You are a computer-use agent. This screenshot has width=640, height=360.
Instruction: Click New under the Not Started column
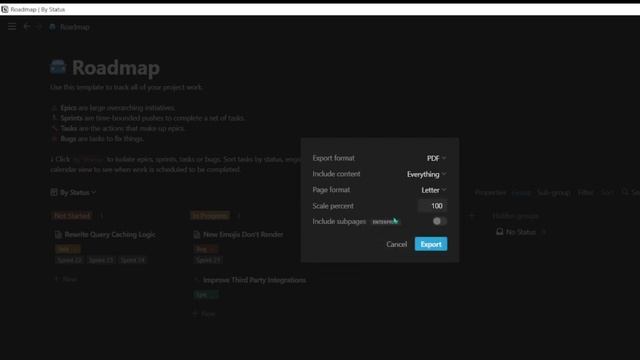click(x=66, y=279)
